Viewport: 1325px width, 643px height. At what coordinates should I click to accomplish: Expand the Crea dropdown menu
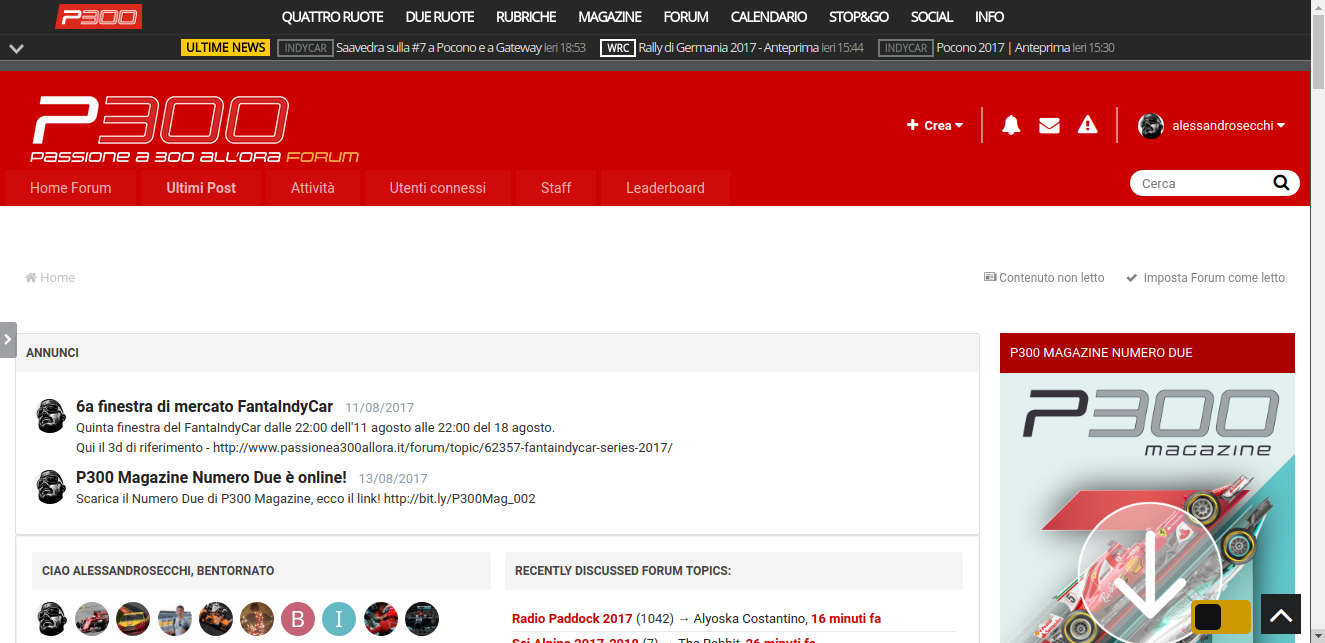point(935,125)
